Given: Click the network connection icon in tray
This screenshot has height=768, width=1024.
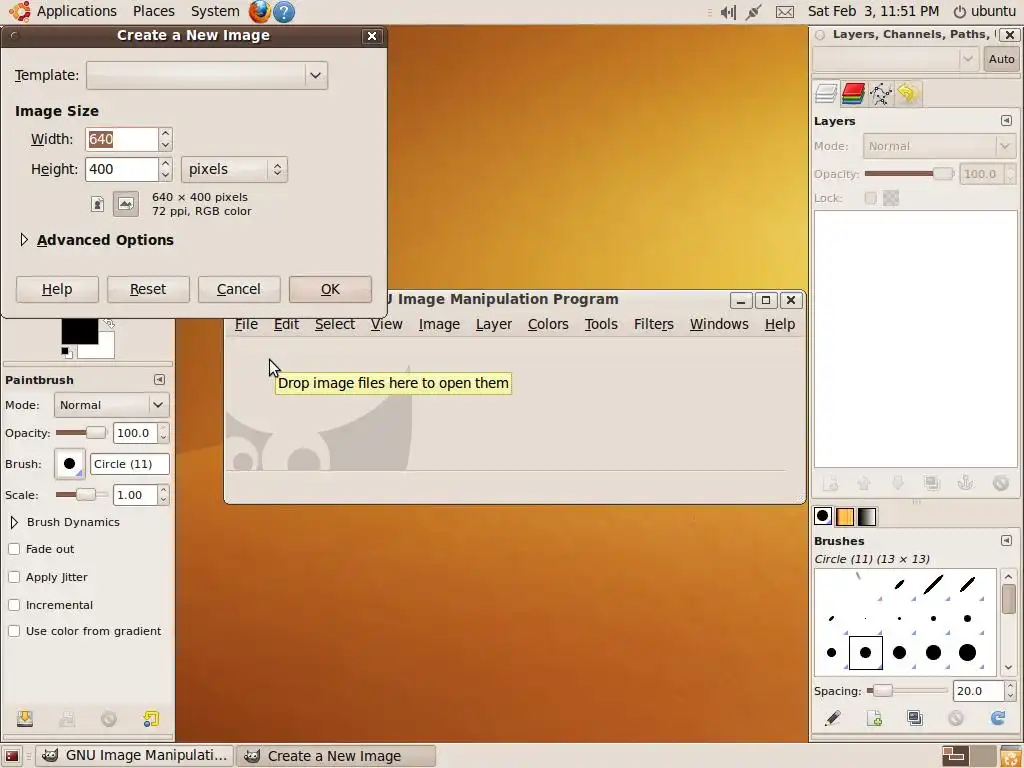Looking at the screenshot, I should tap(754, 12).
